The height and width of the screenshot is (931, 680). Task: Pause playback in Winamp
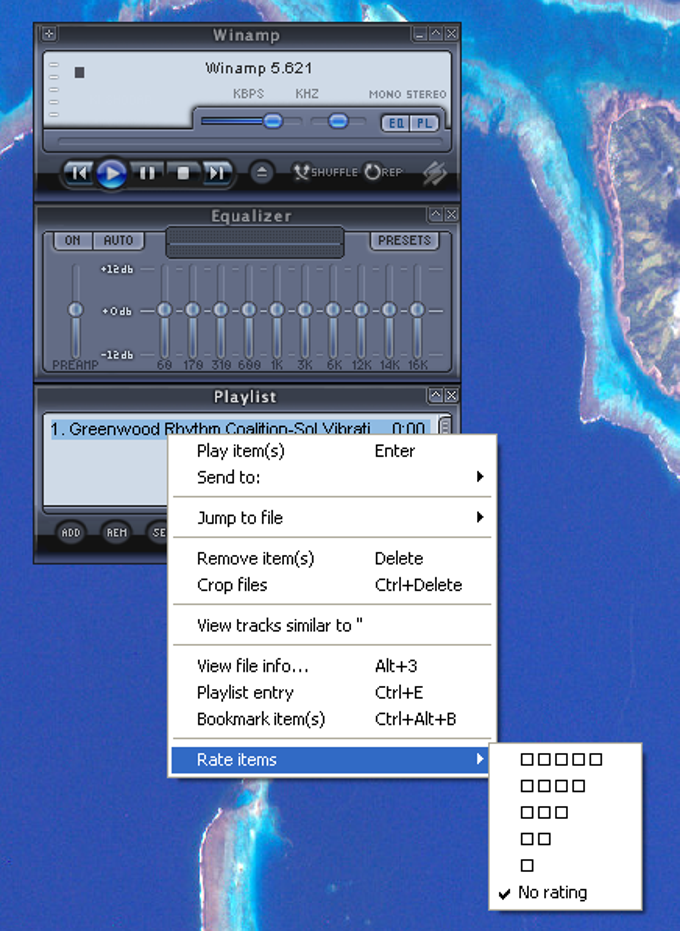(147, 173)
